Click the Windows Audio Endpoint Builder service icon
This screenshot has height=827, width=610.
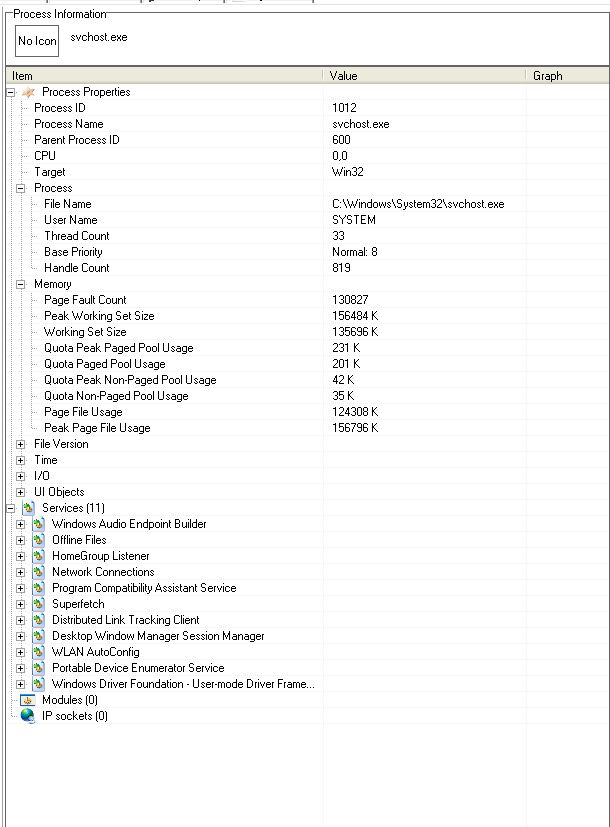(x=38, y=524)
